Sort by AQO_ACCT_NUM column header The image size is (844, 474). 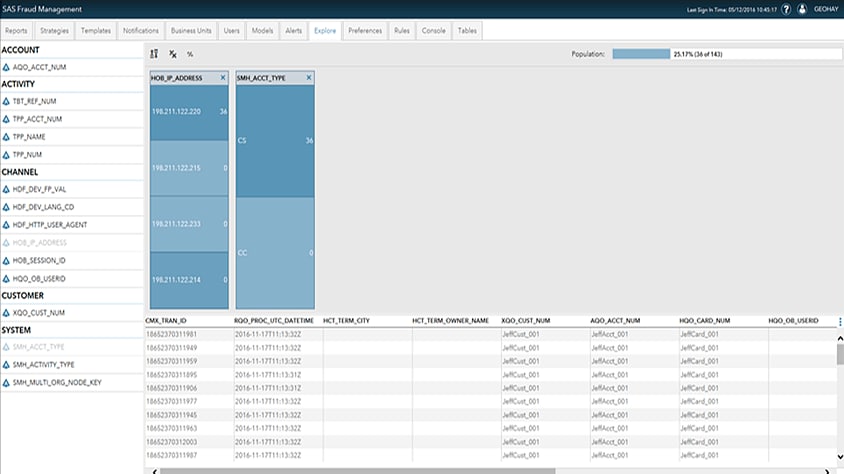[x=615, y=321]
